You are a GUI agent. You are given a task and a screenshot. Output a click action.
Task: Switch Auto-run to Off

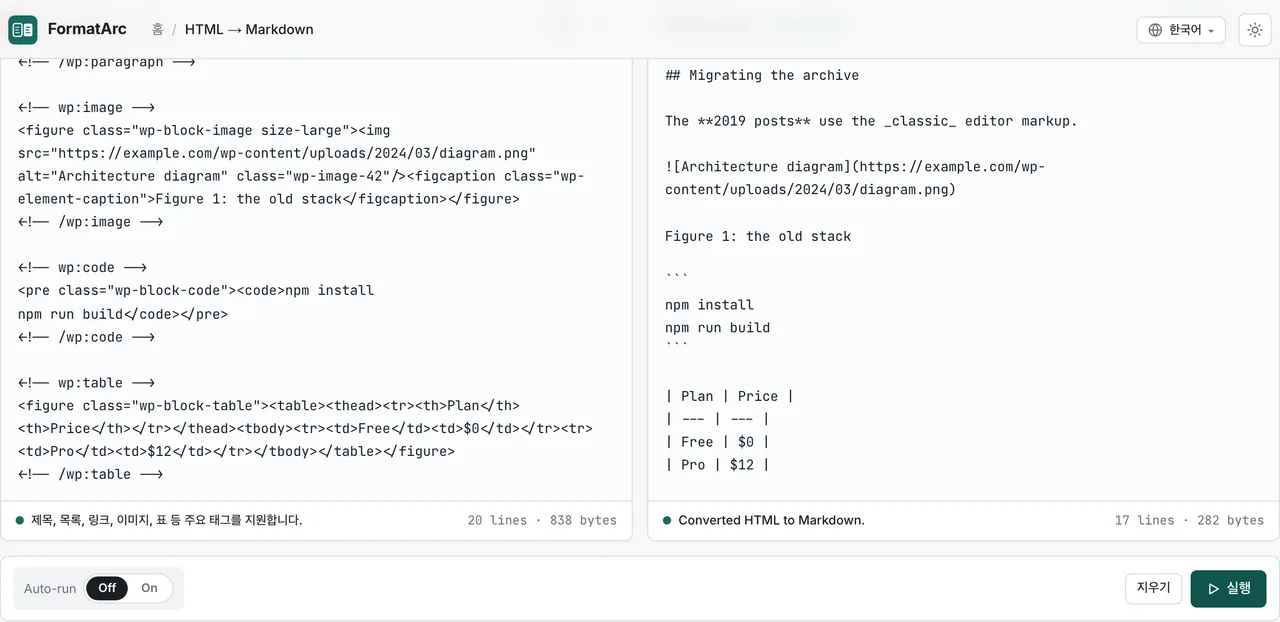pyautogui.click(x=107, y=588)
